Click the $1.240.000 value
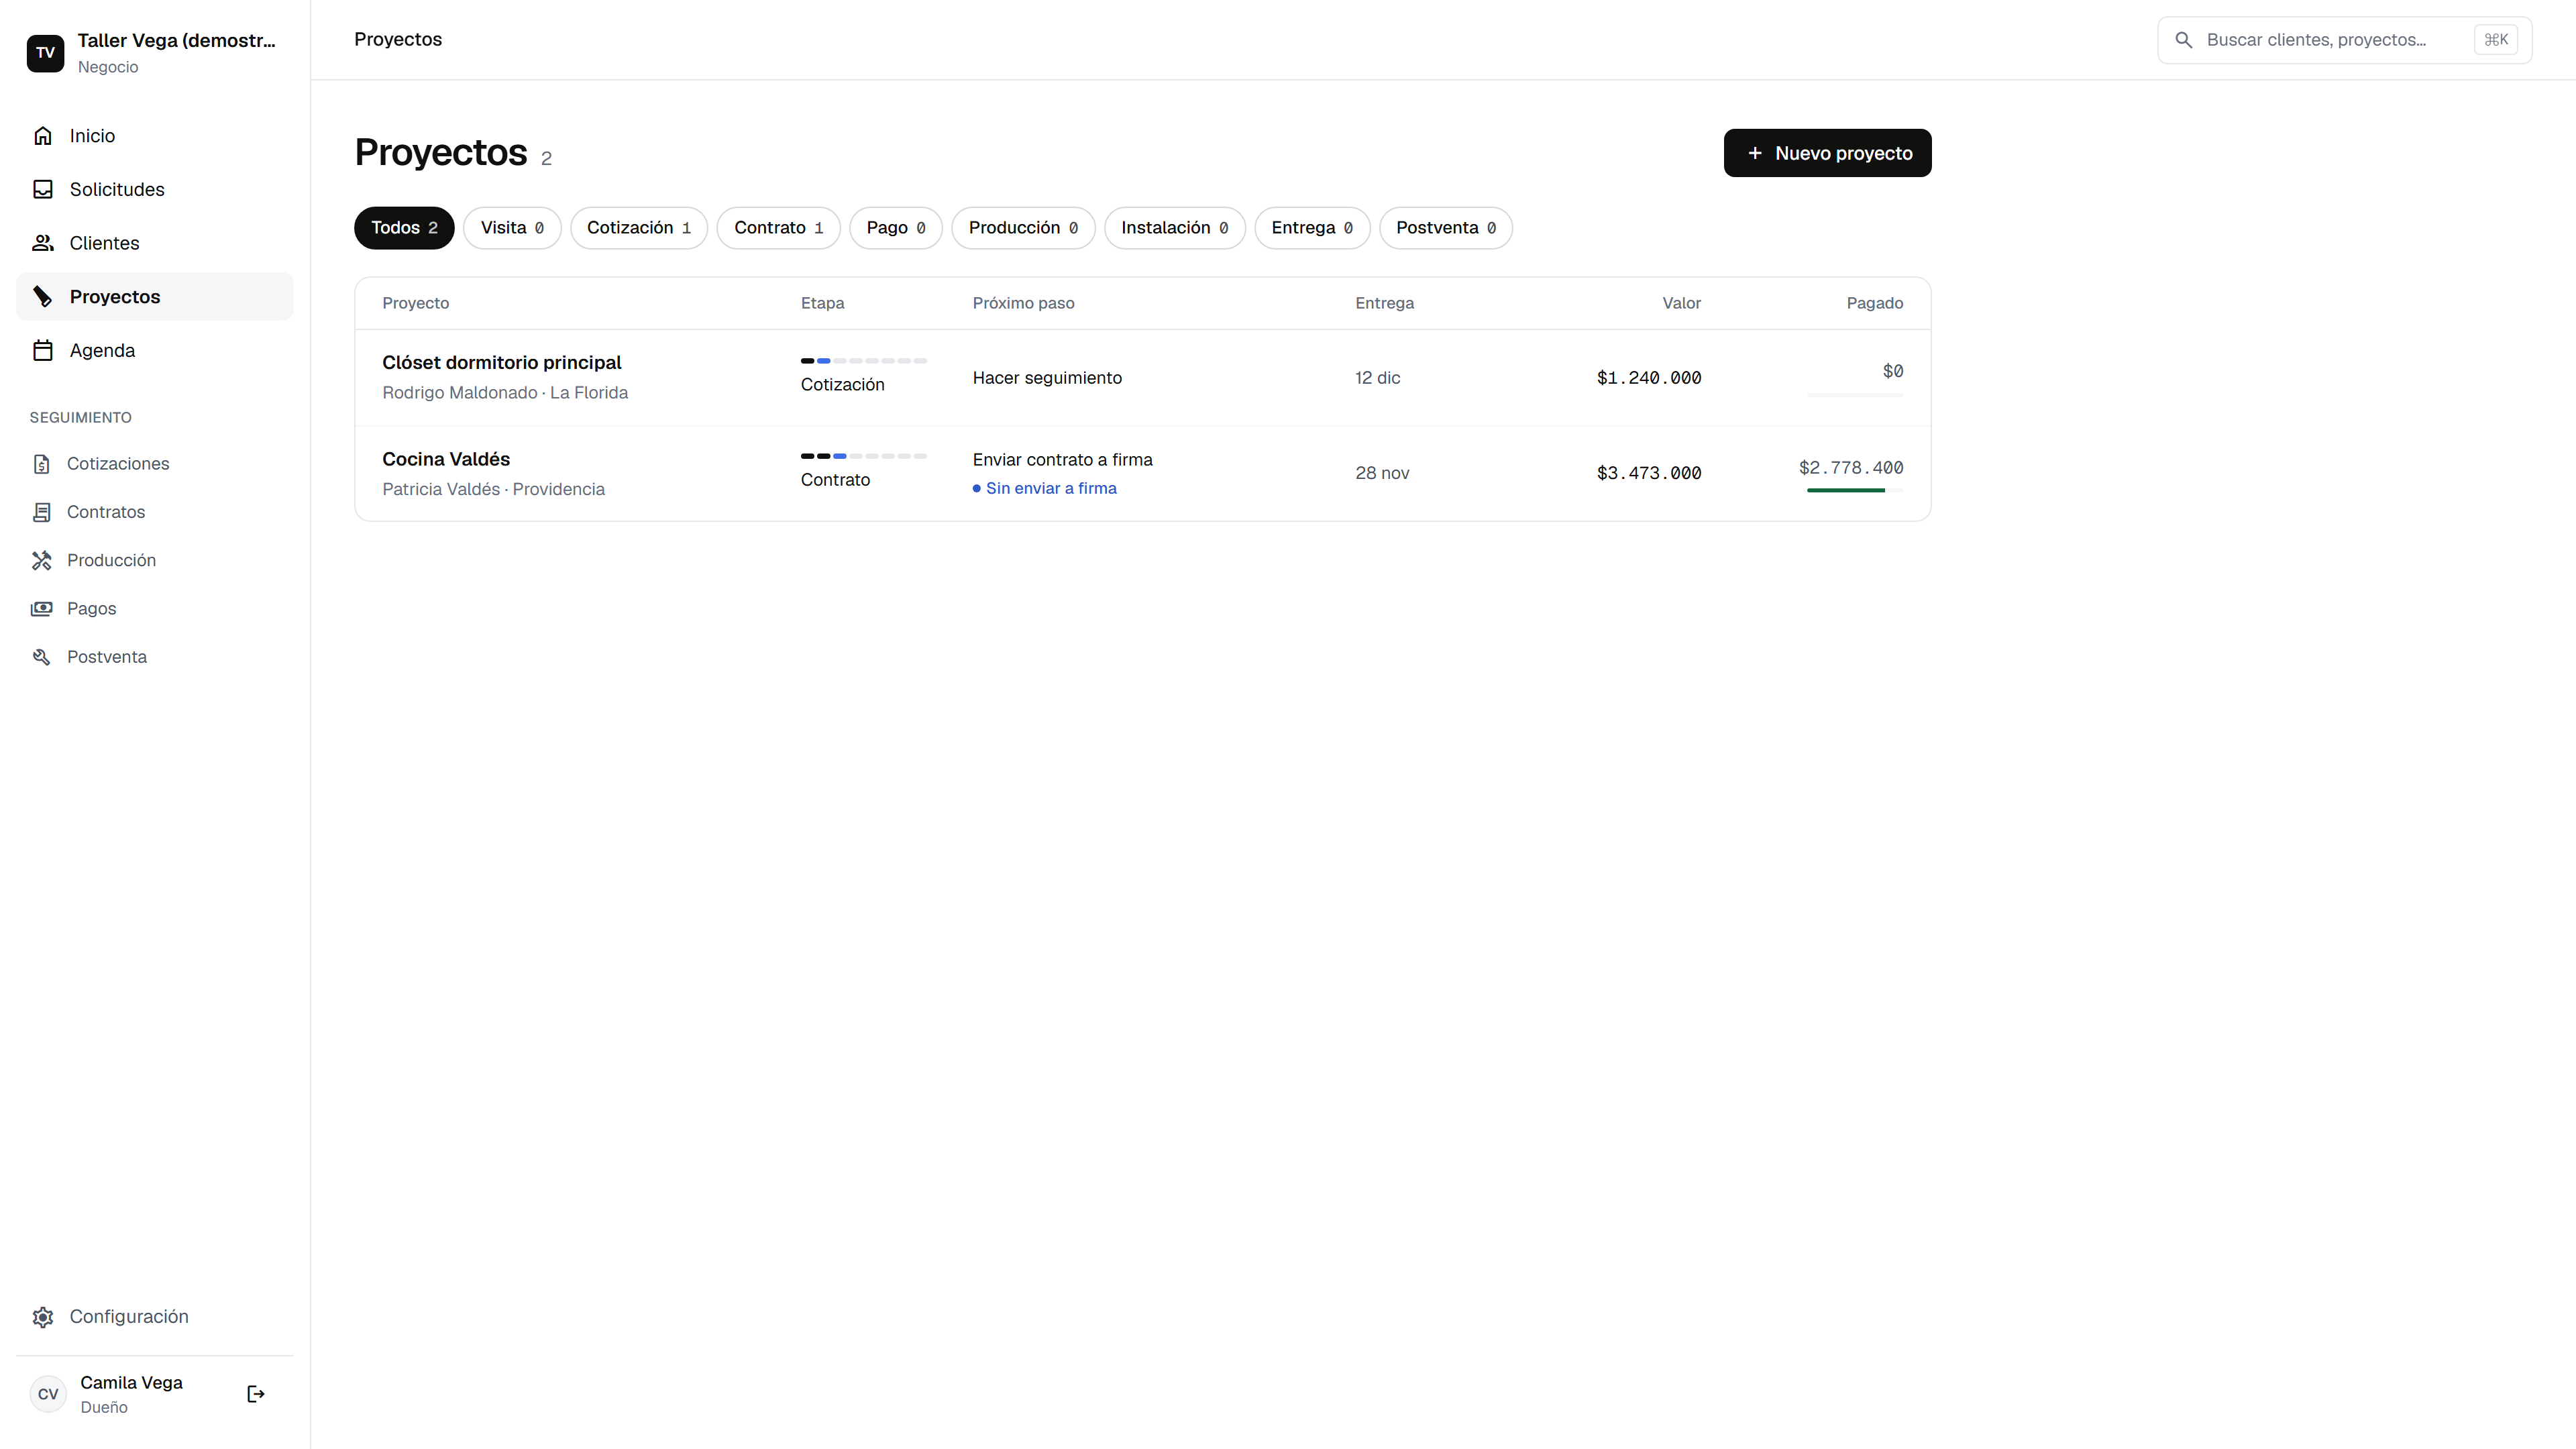 1649,378
